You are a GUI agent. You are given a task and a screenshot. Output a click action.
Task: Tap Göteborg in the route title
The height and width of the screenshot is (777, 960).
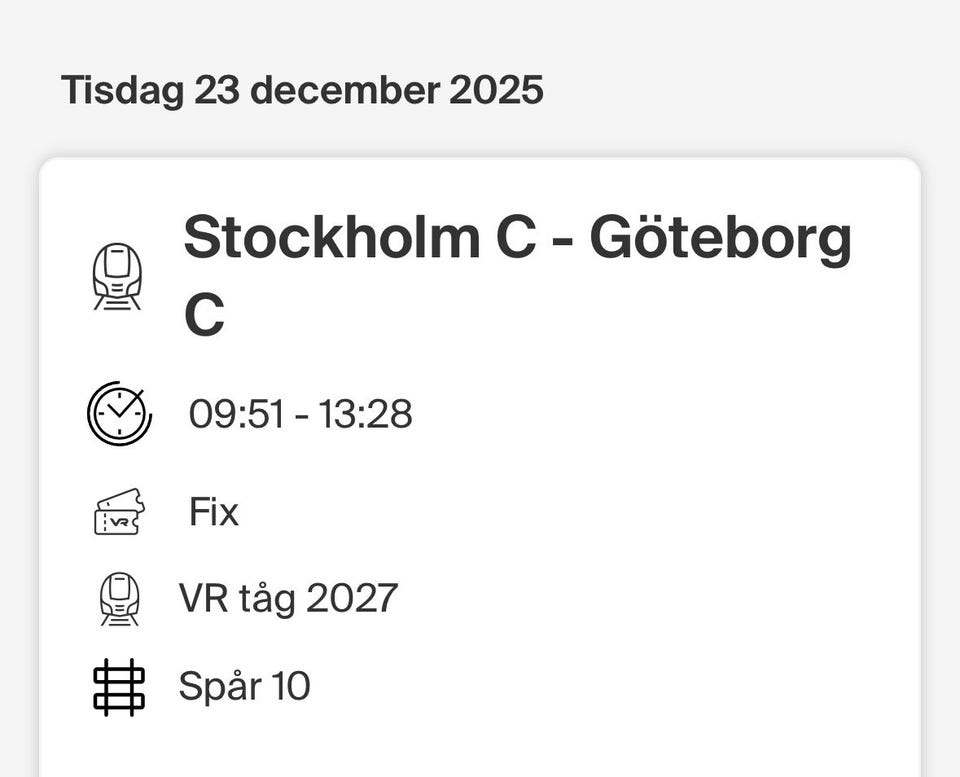pos(720,240)
